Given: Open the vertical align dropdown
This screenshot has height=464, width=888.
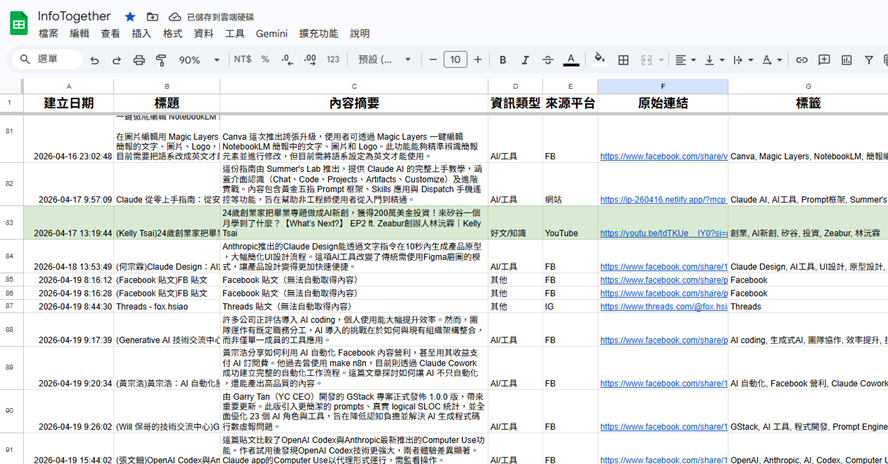Looking at the screenshot, I should point(714,59).
